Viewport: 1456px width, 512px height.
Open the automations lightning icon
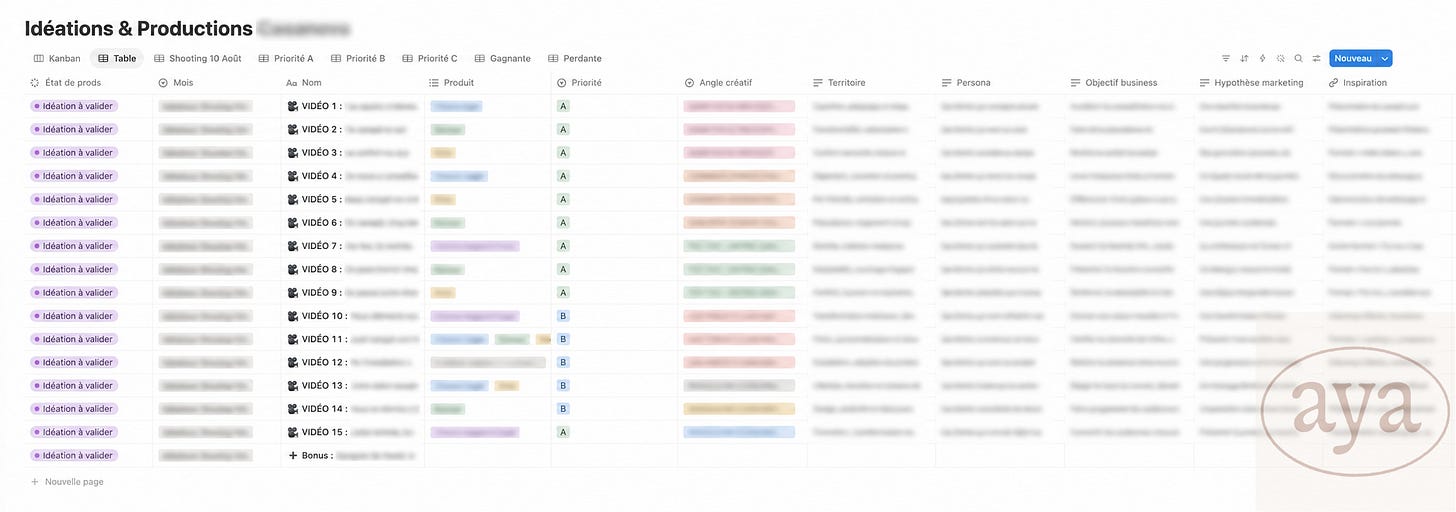1262,58
